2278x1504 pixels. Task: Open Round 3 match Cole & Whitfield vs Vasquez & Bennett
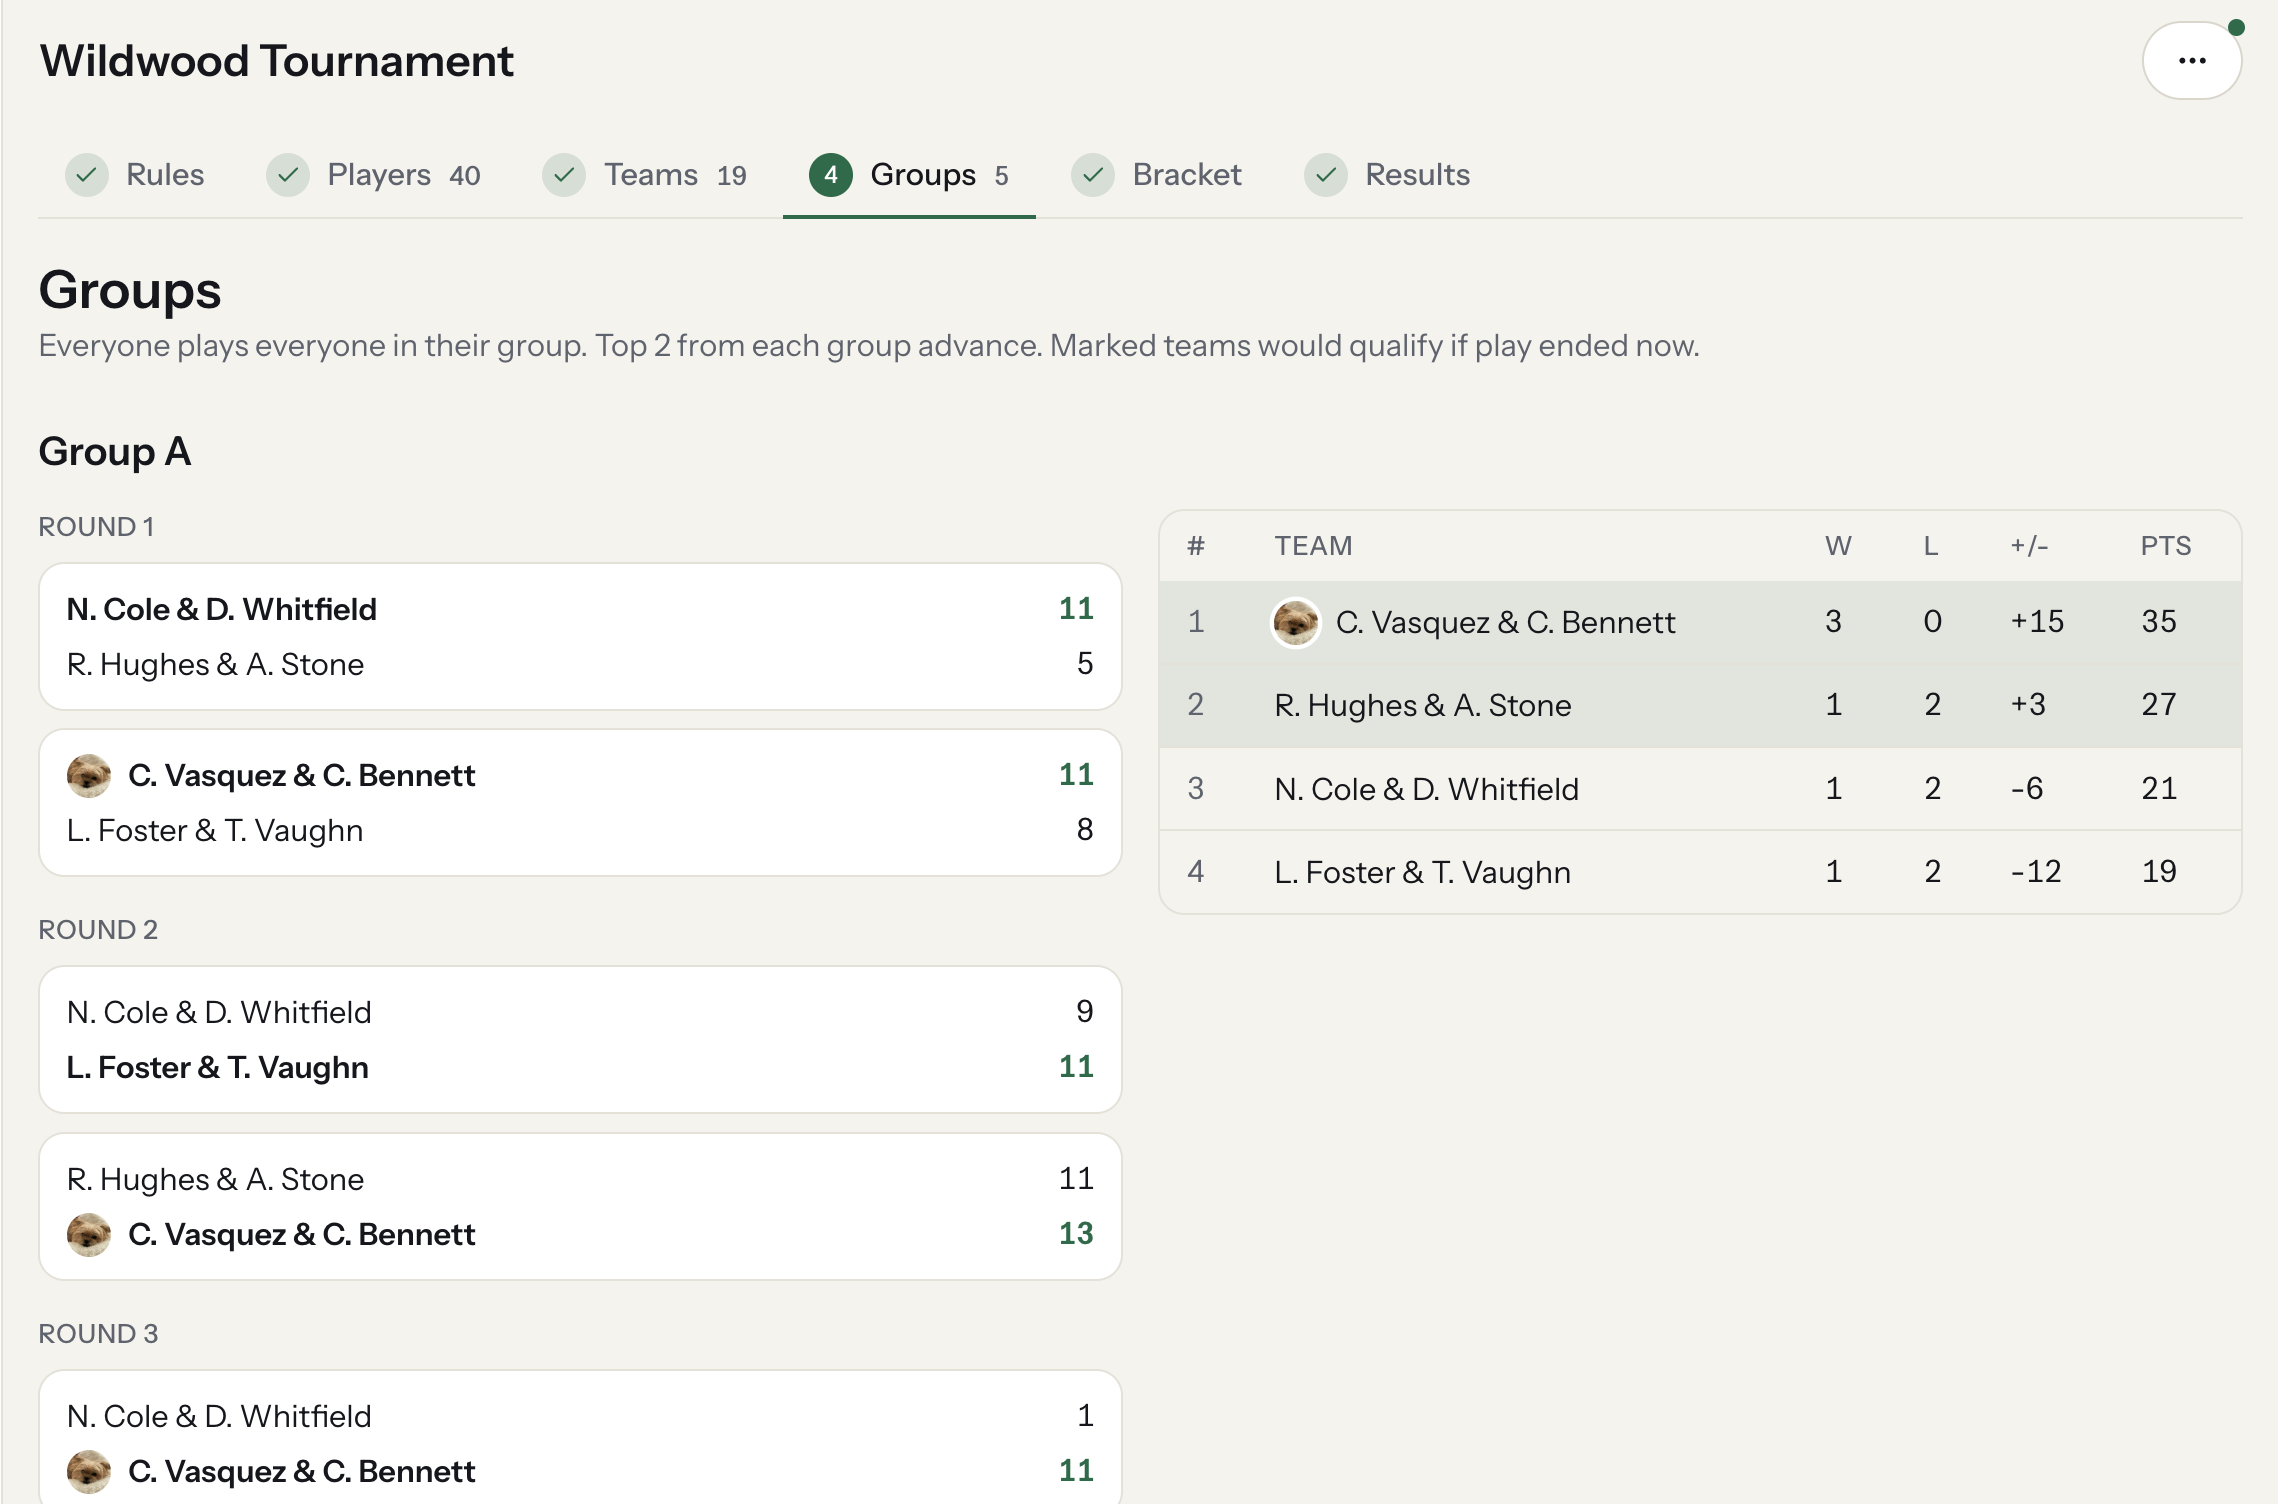pyautogui.click(x=580, y=1438)
